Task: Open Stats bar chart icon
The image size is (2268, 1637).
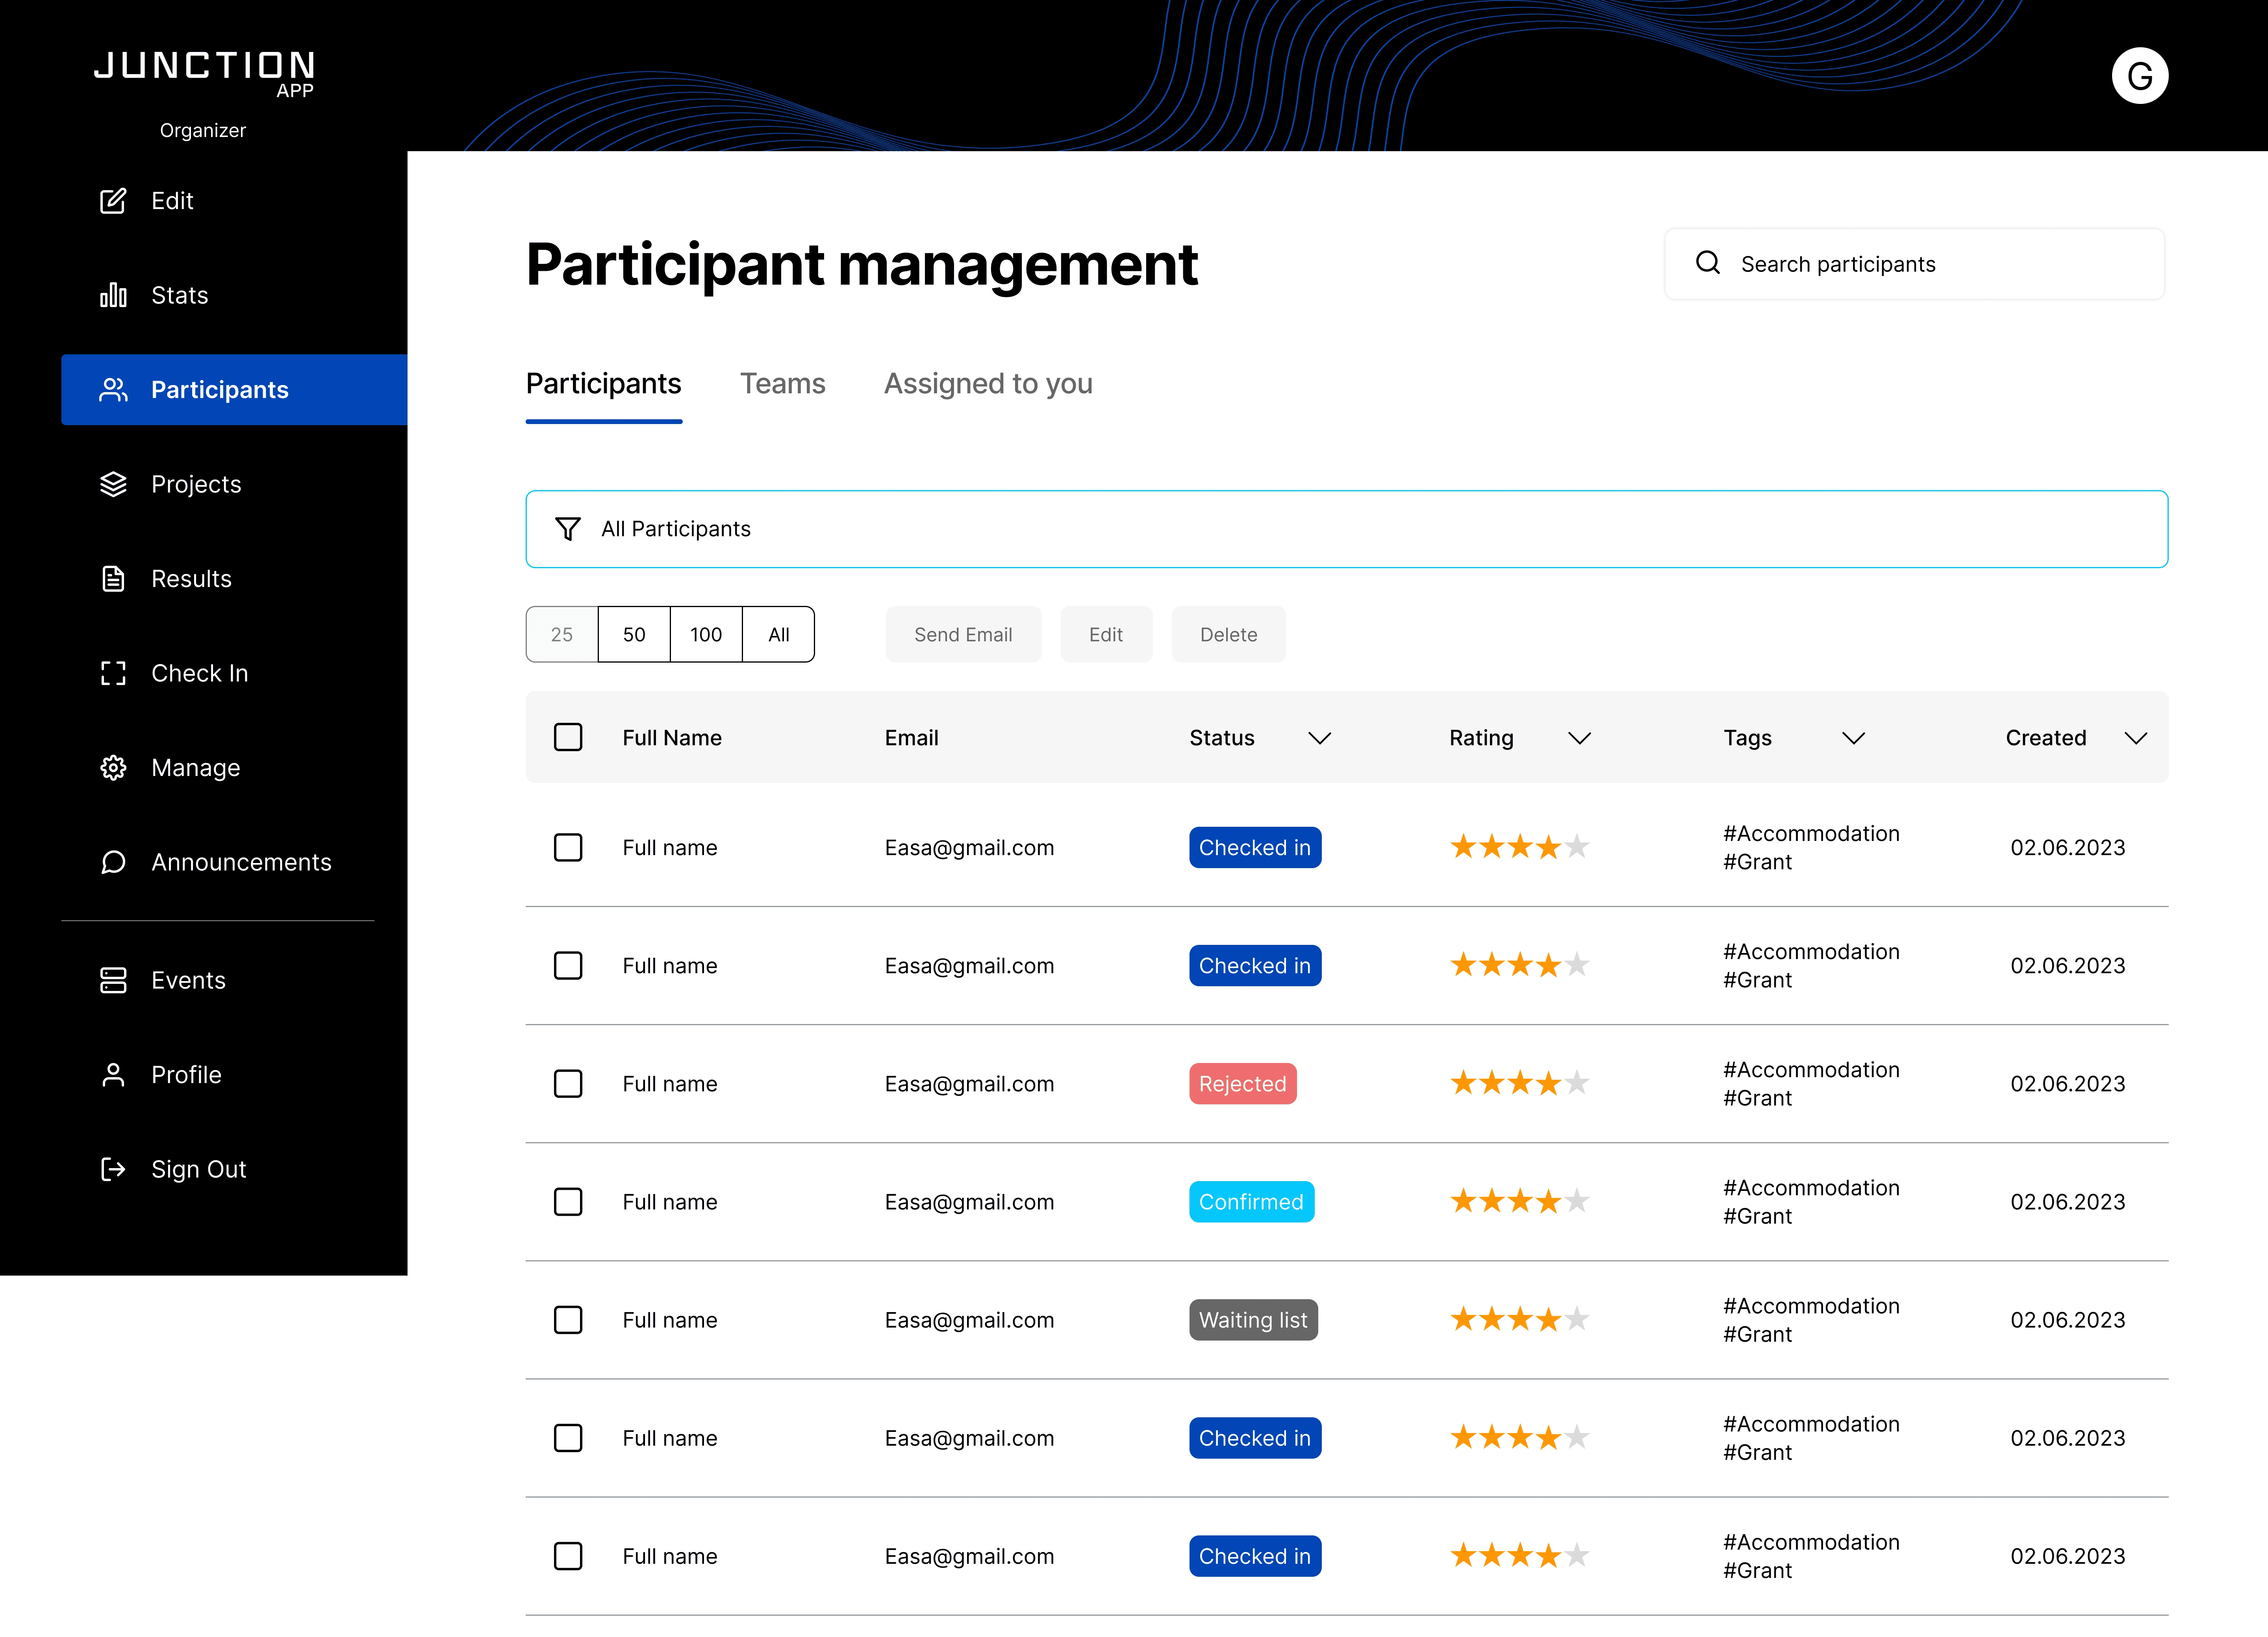Action: pos(113,295)
